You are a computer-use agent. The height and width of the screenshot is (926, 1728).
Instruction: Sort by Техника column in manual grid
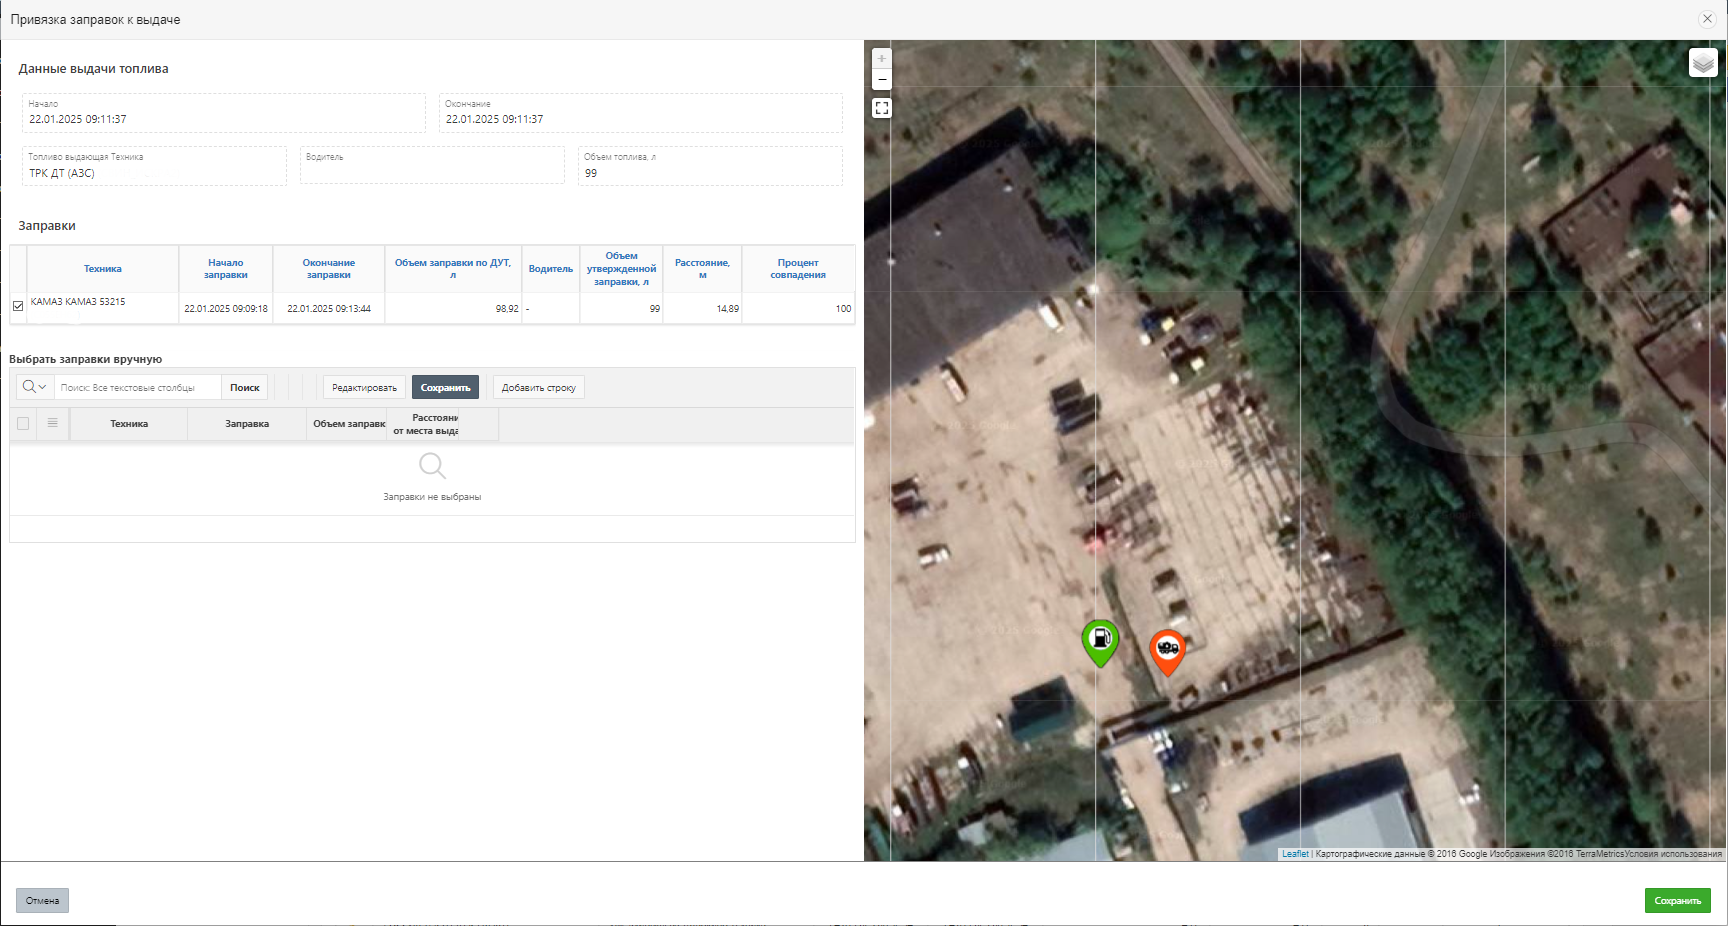[x=129, y=424]
